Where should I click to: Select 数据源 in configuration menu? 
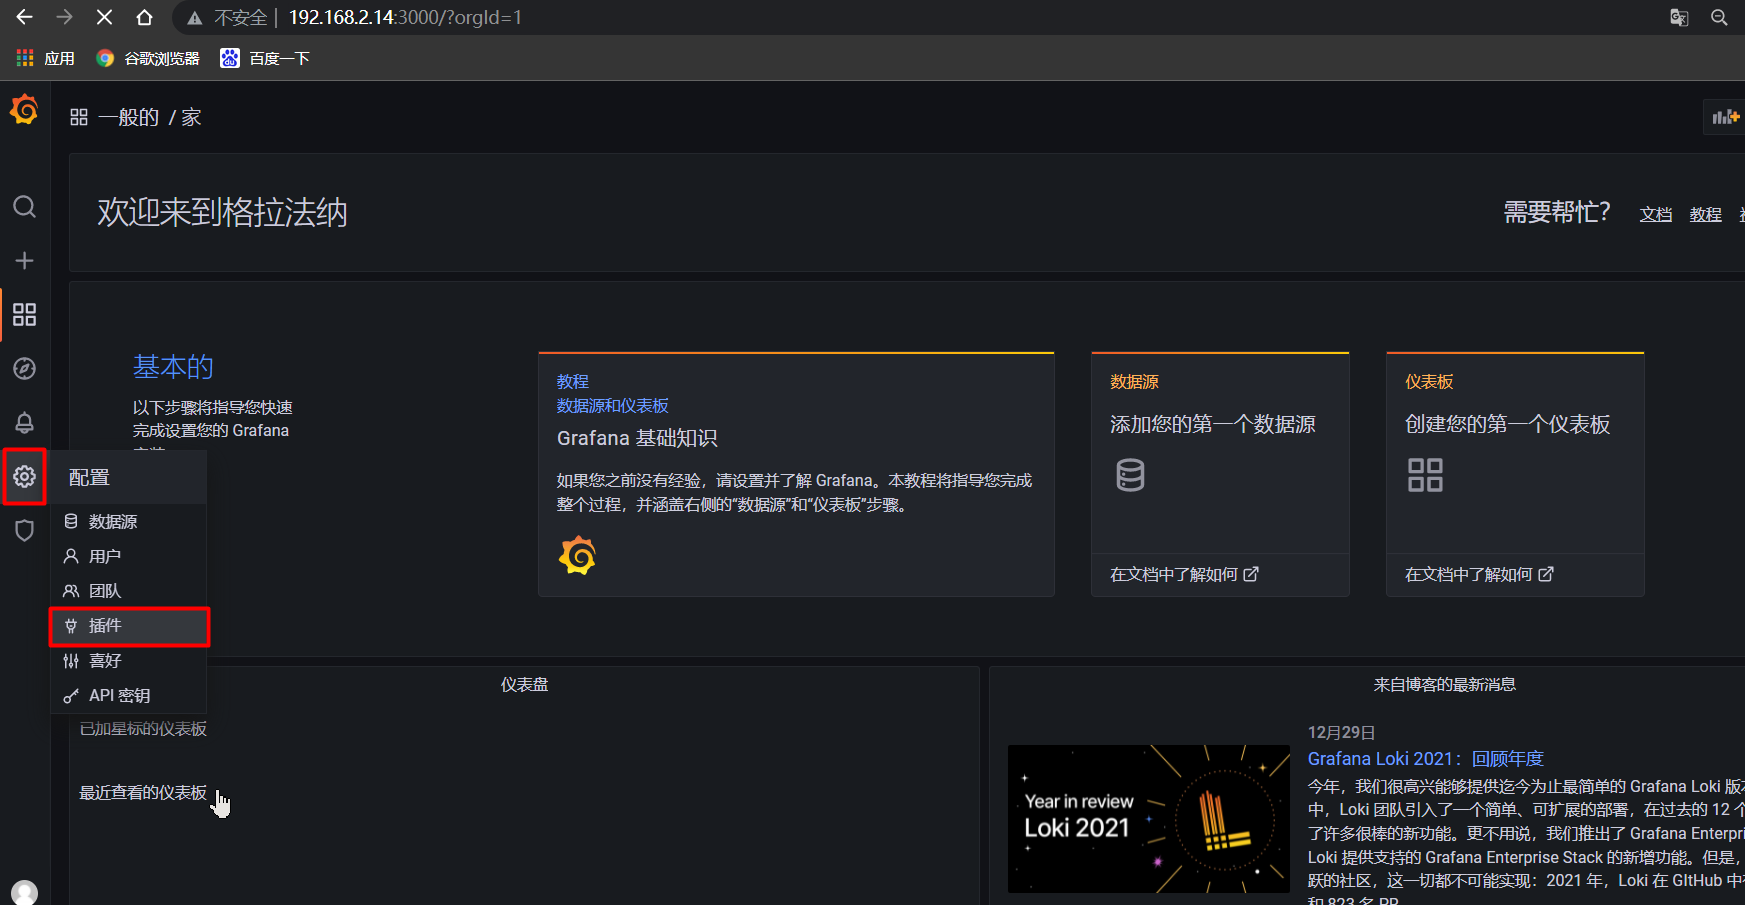point(129,521)
